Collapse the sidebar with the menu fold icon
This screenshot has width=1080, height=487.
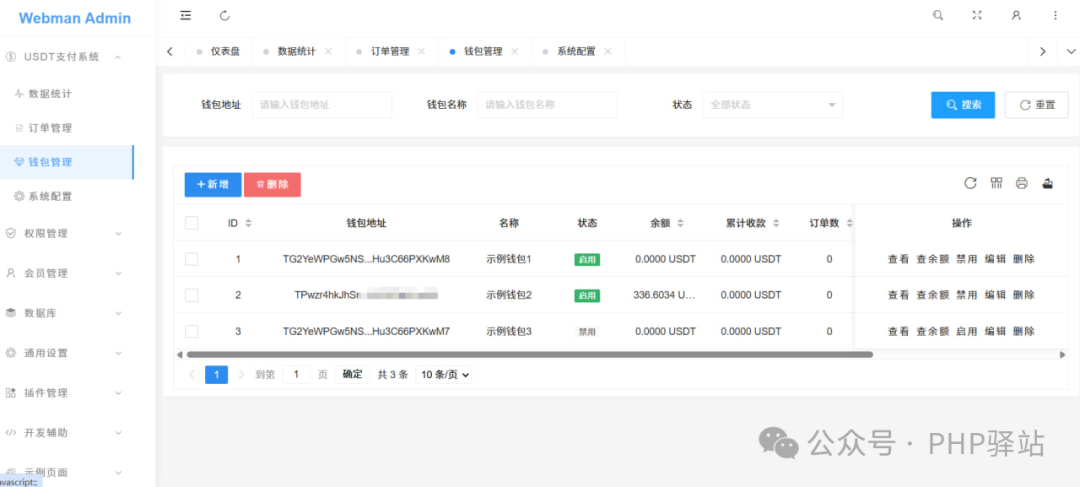pos(185,15)
